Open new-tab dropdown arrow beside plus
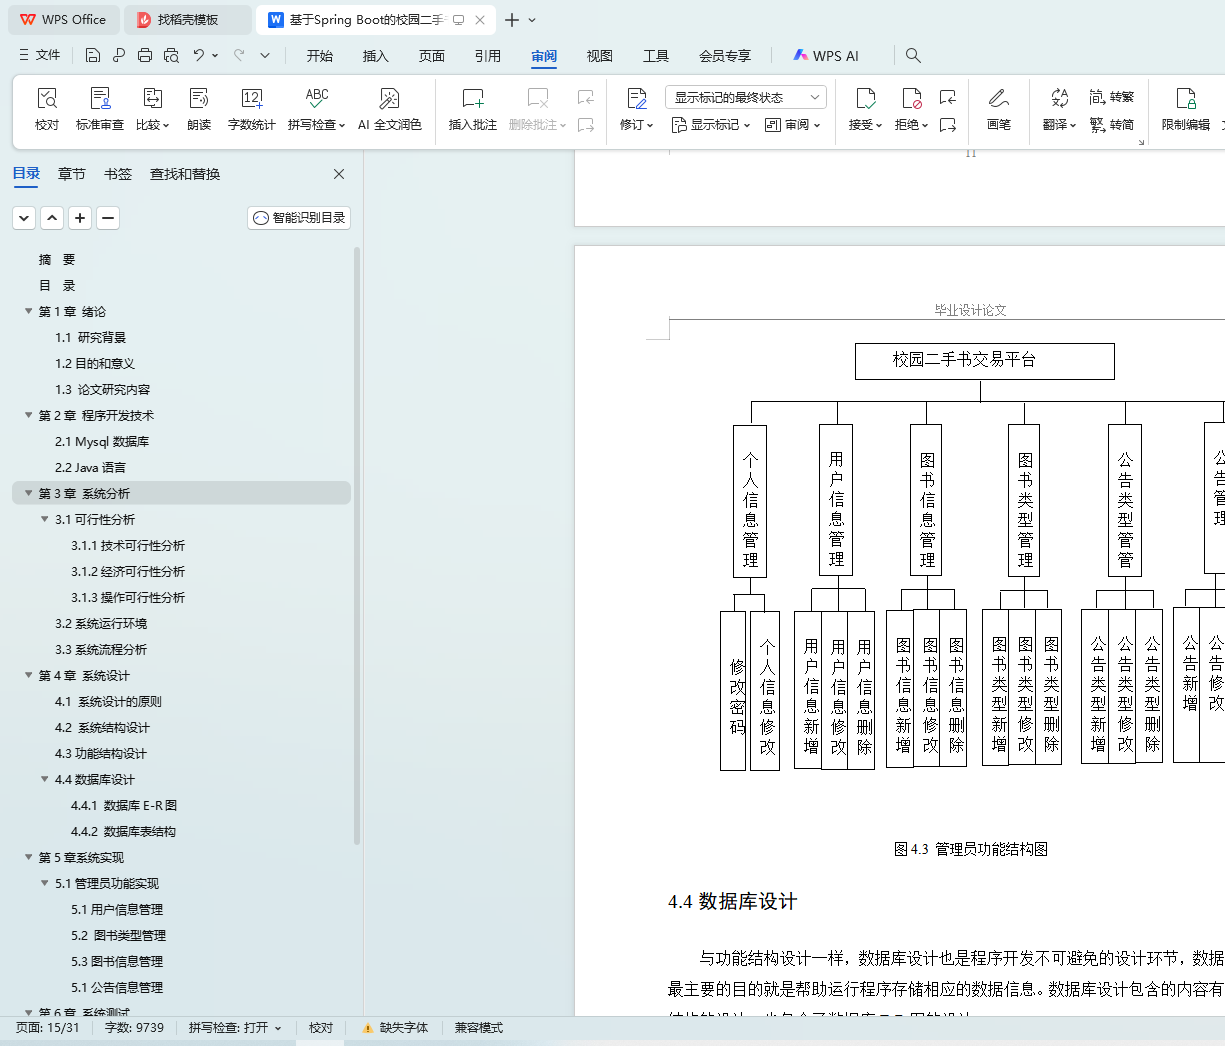Screen dimensions: 1225x1046 coord(532,20)
